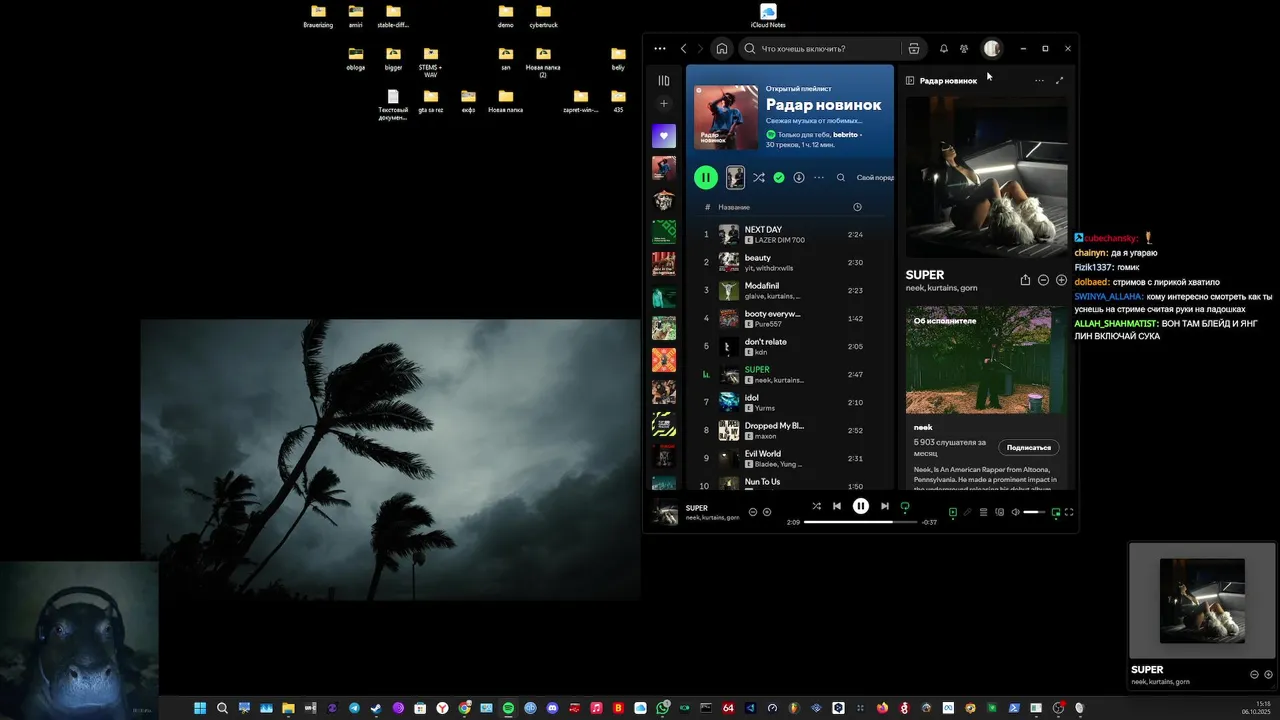Toggle shuffle in playlist header
This screenshot has width=1280, height=720.
pyautogui.click(x=759, y=177)
